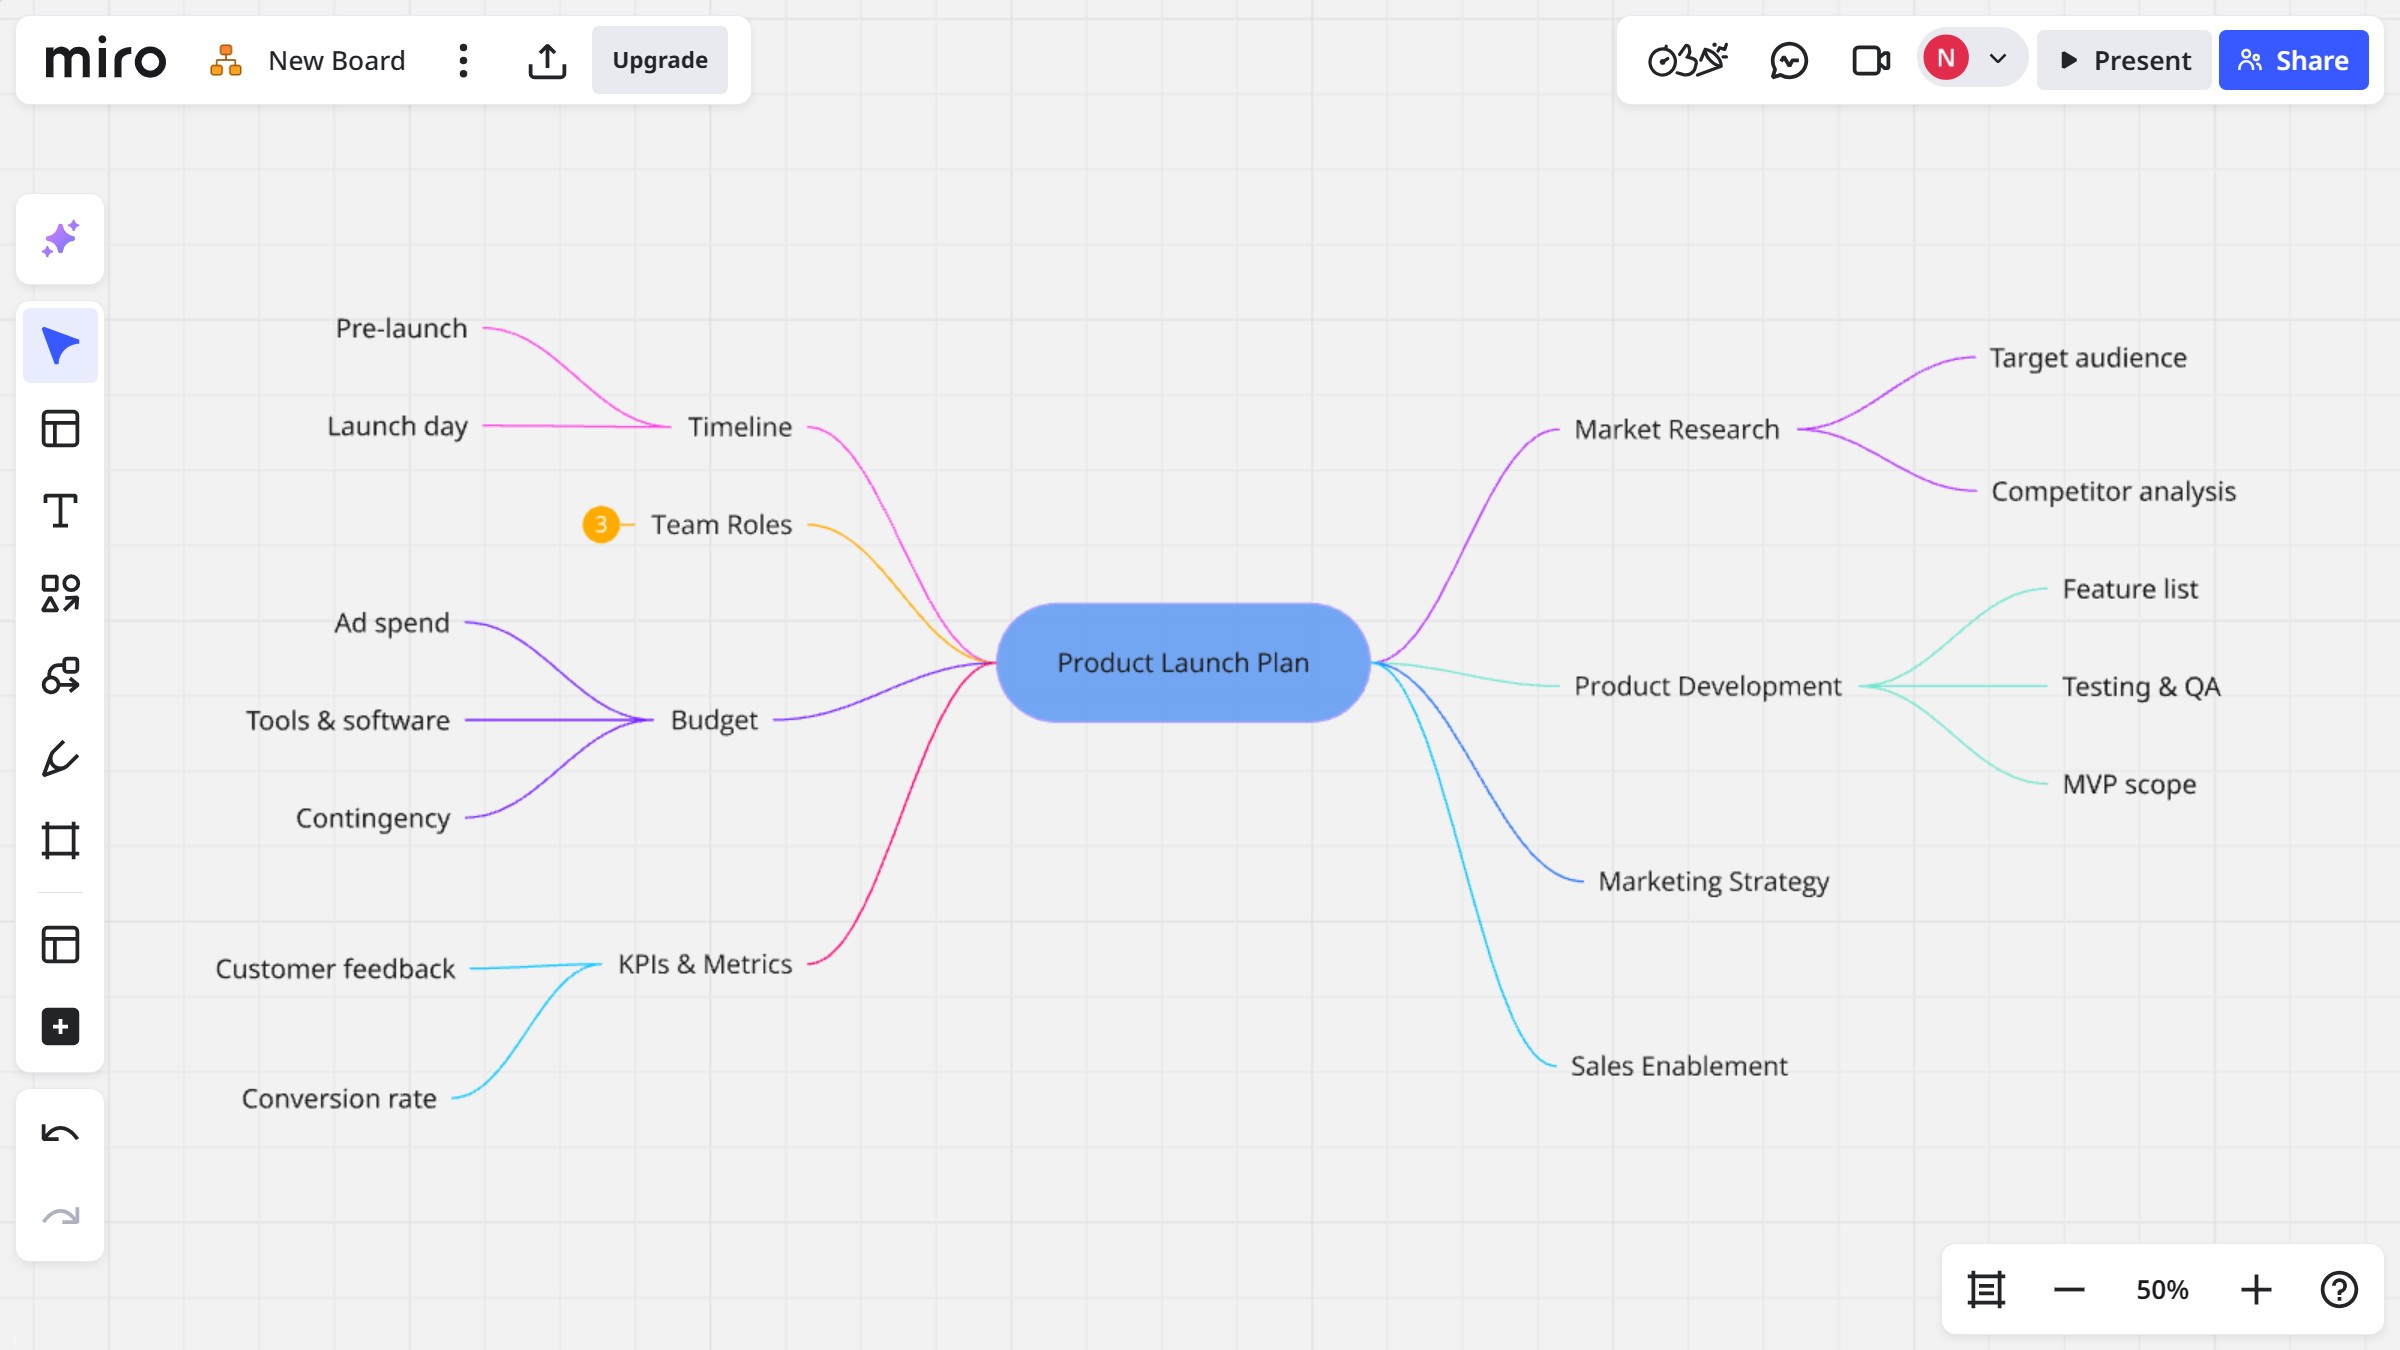Click the Share button

(x=2292, y=60)
